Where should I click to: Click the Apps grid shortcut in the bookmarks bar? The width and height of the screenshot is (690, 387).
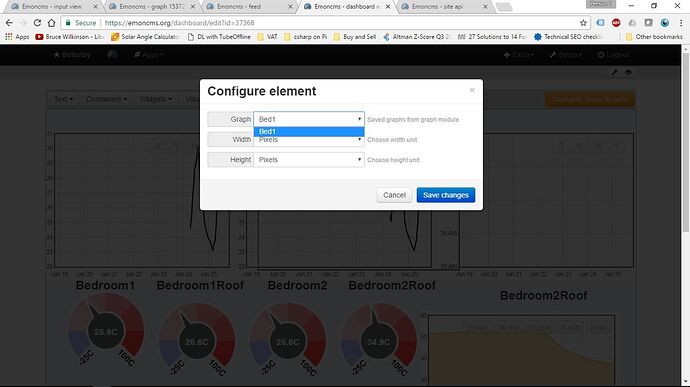(17, 37)
